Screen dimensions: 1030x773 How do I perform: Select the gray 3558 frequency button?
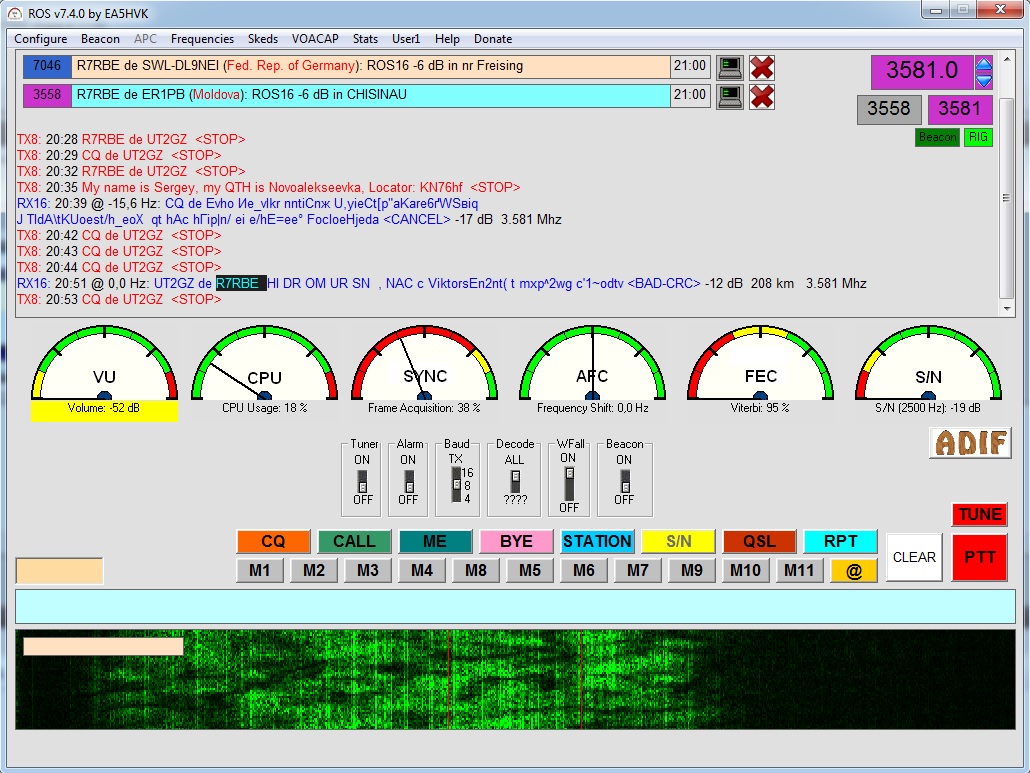(x=889, y=109)
